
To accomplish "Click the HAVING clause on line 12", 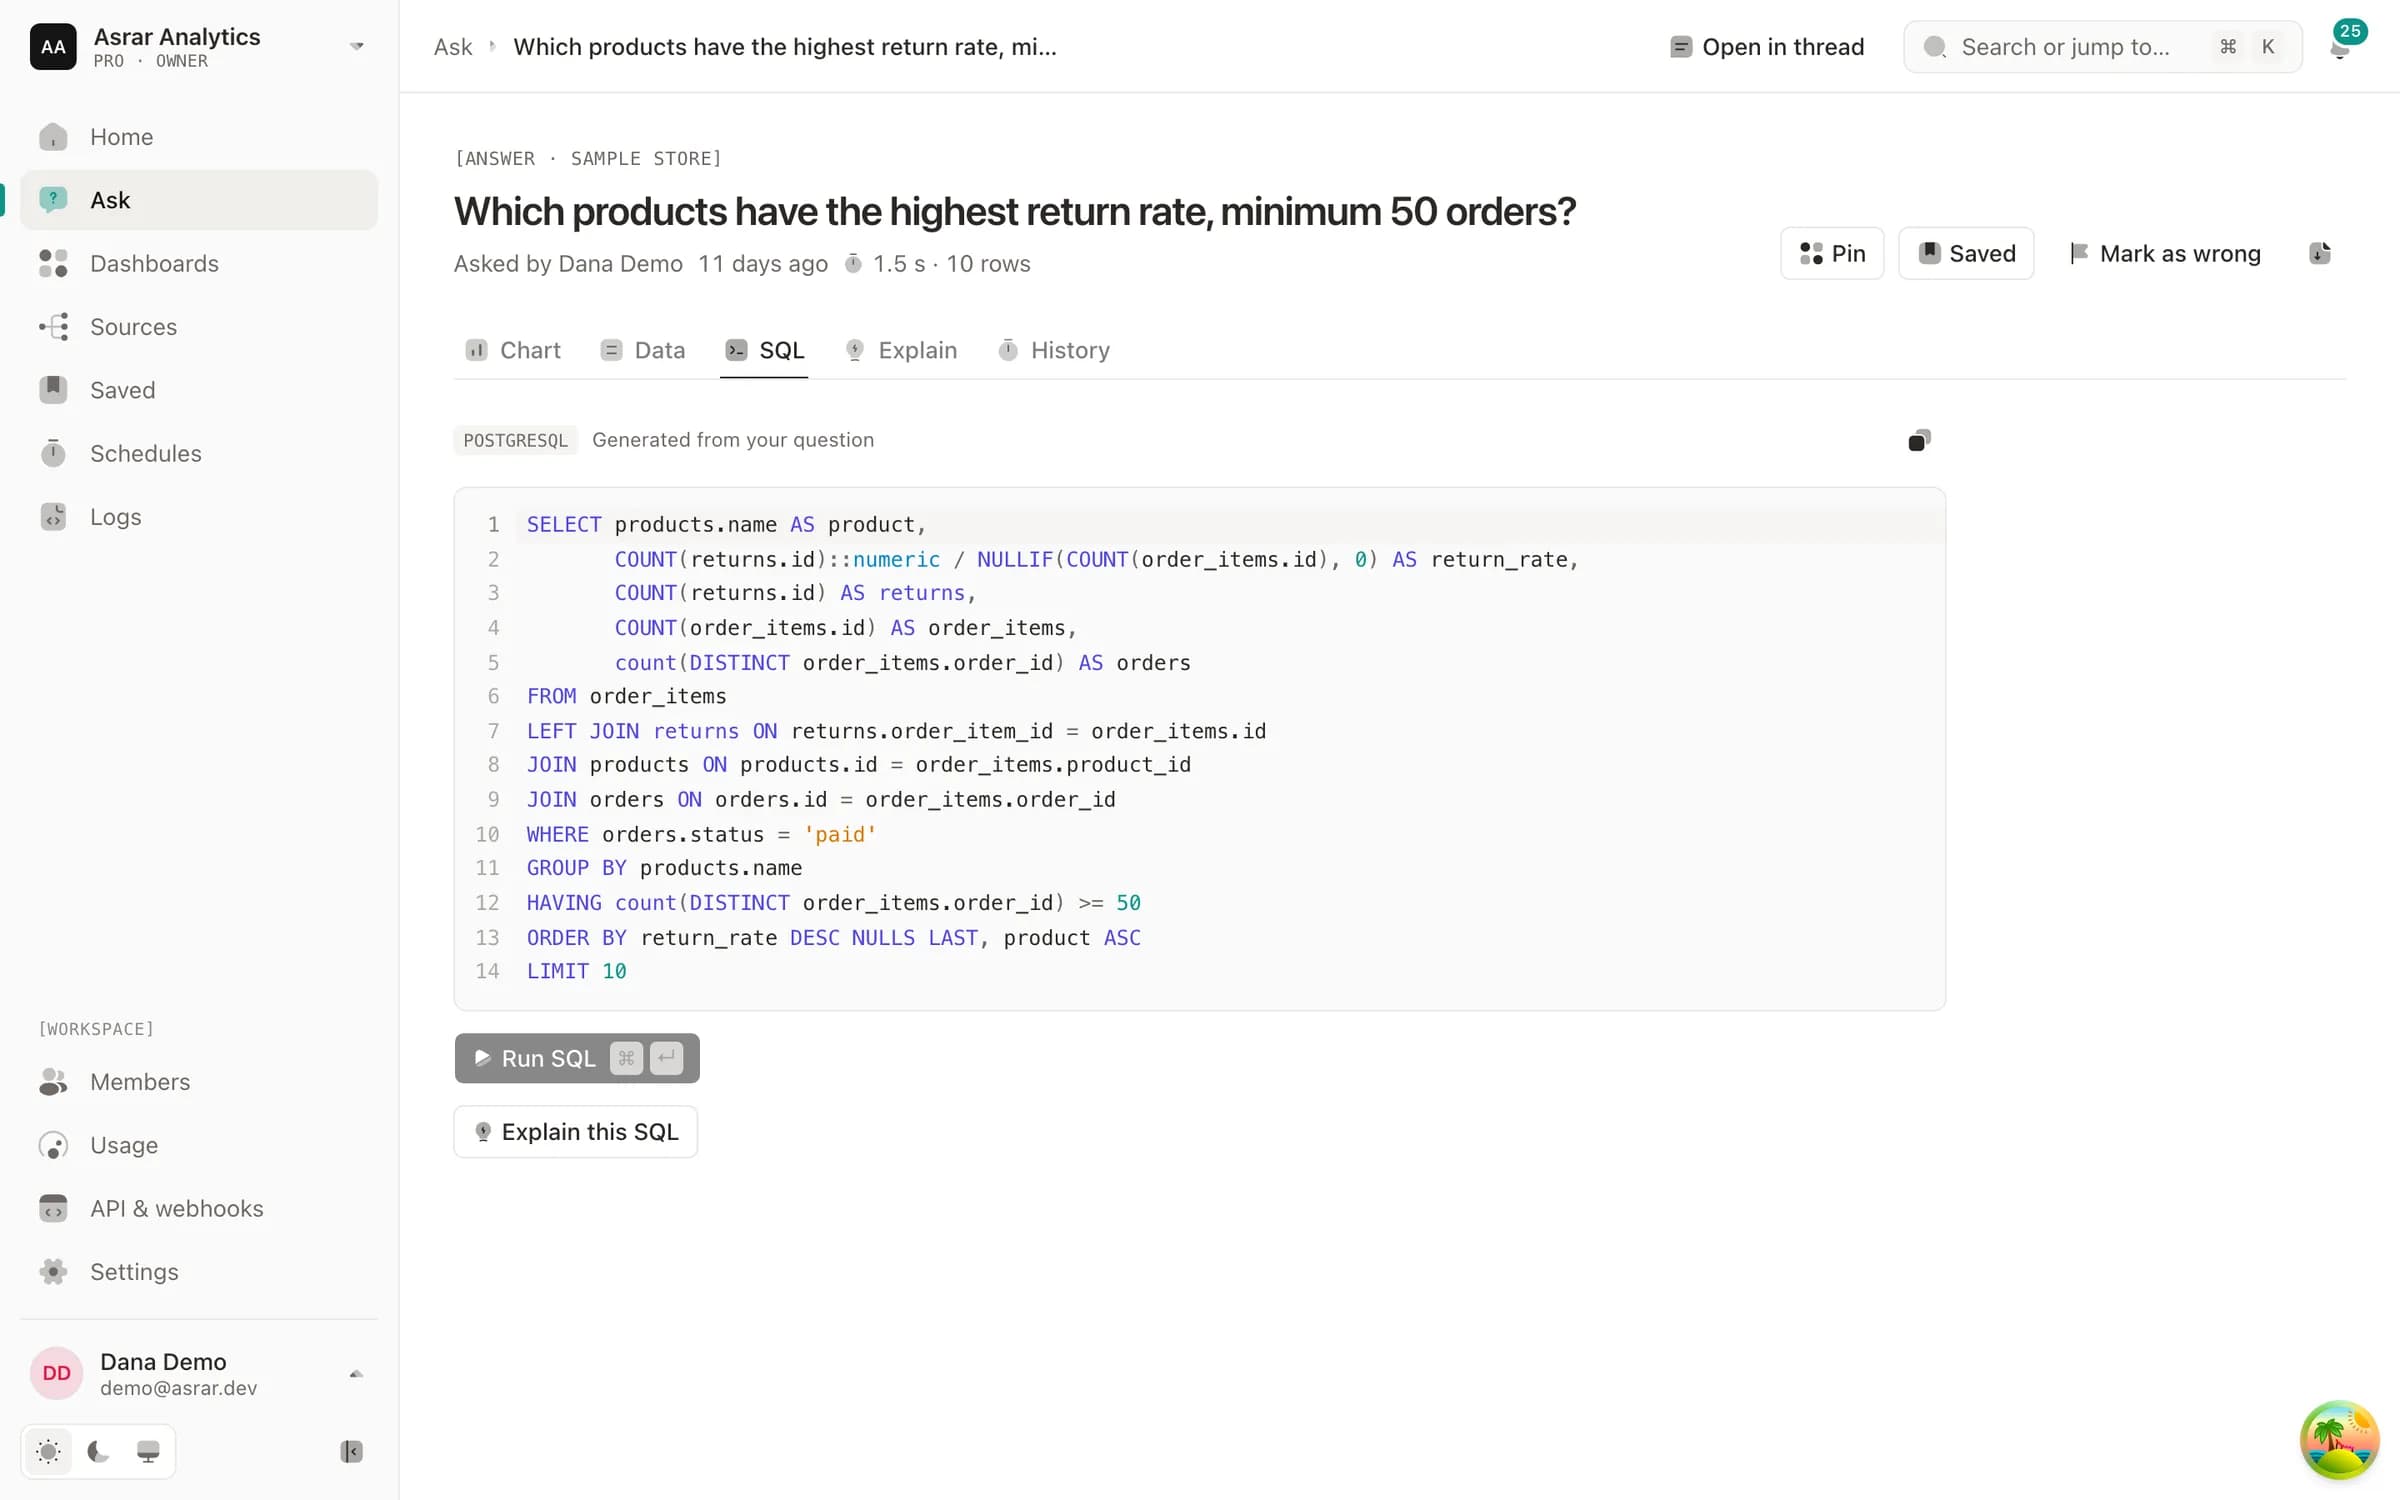I will (x=833, y=903).
